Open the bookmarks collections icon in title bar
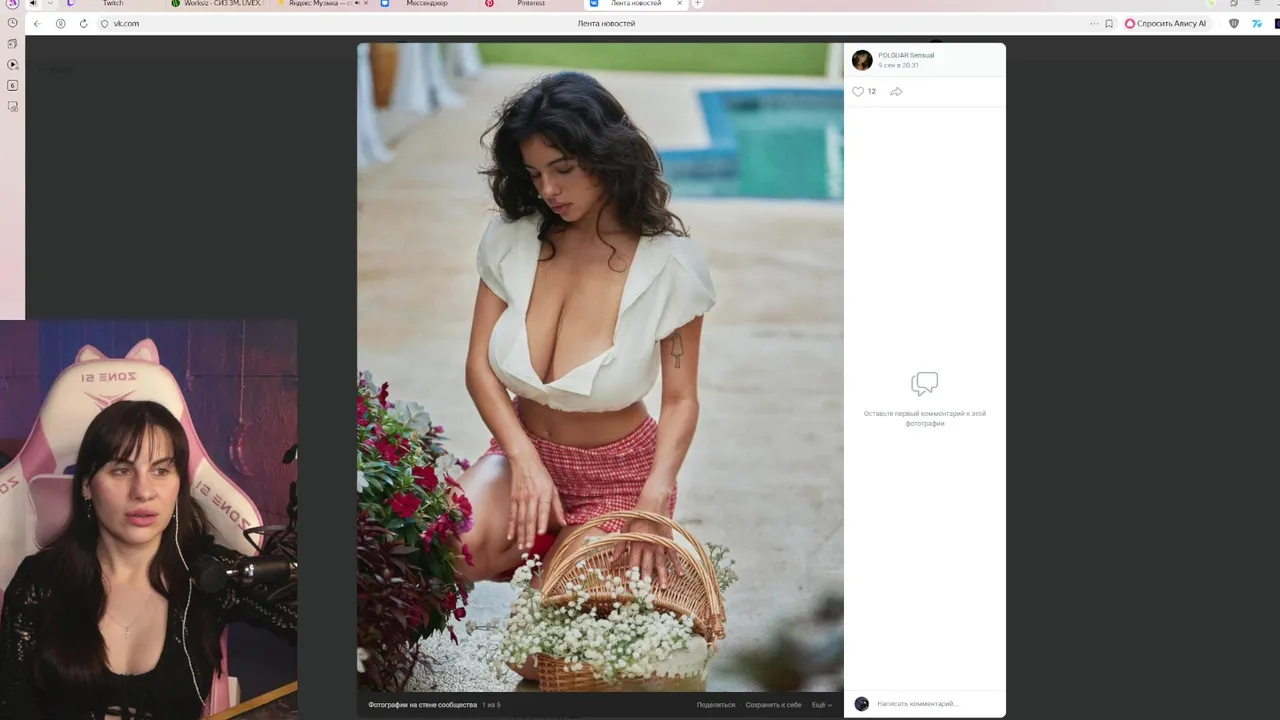 (x=1233, y=4)
